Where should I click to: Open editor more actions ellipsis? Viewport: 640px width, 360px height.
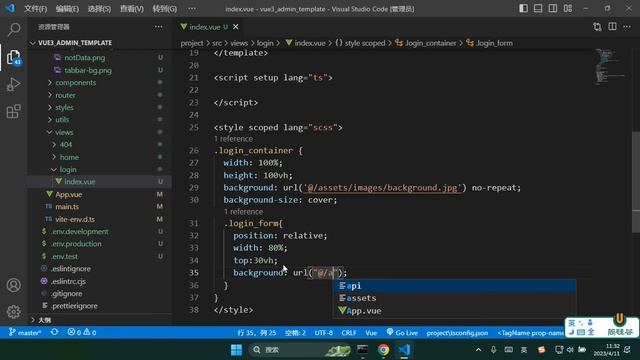coord(627,27)
